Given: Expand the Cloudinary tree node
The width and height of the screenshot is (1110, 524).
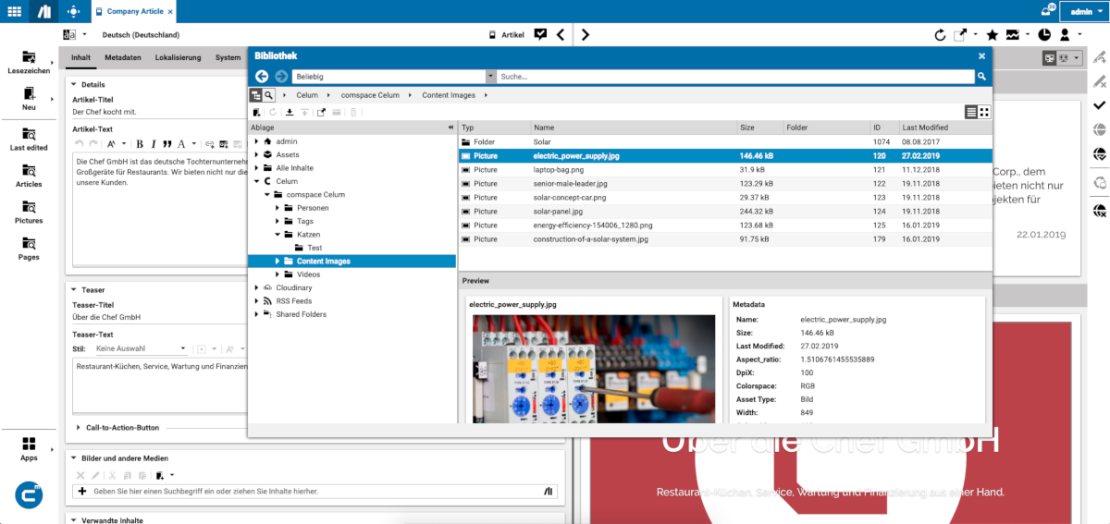Looking at the screenshot, I should tap(256, 287).
